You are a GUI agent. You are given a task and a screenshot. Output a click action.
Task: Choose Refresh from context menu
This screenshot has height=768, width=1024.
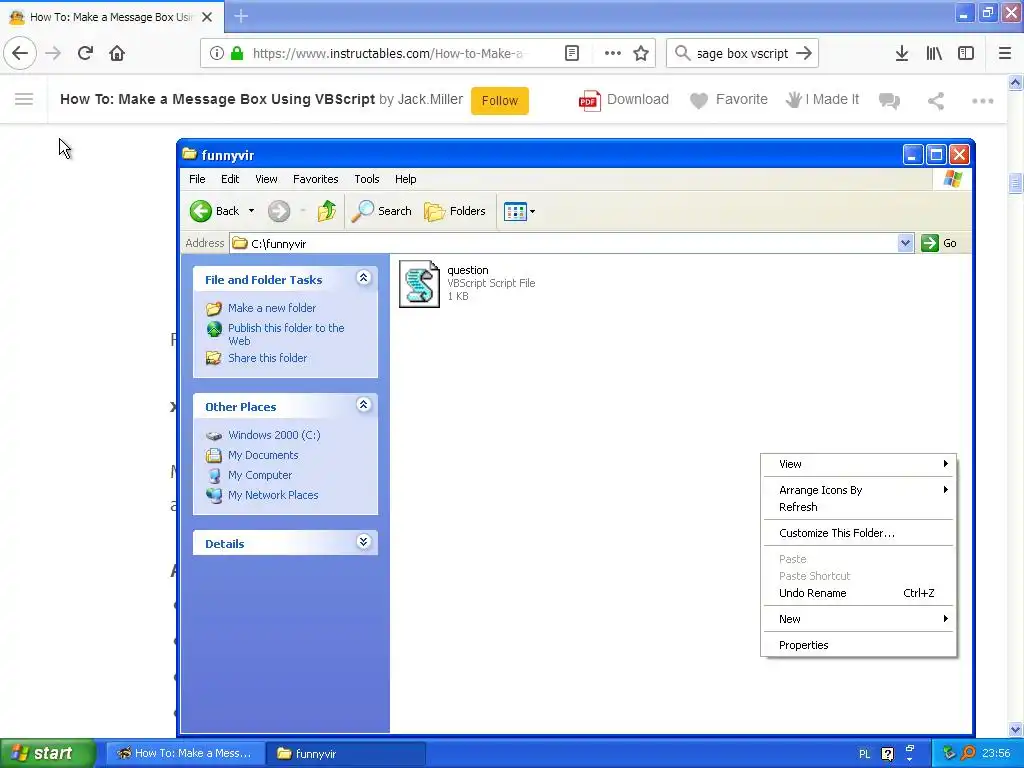coord(858,507)
